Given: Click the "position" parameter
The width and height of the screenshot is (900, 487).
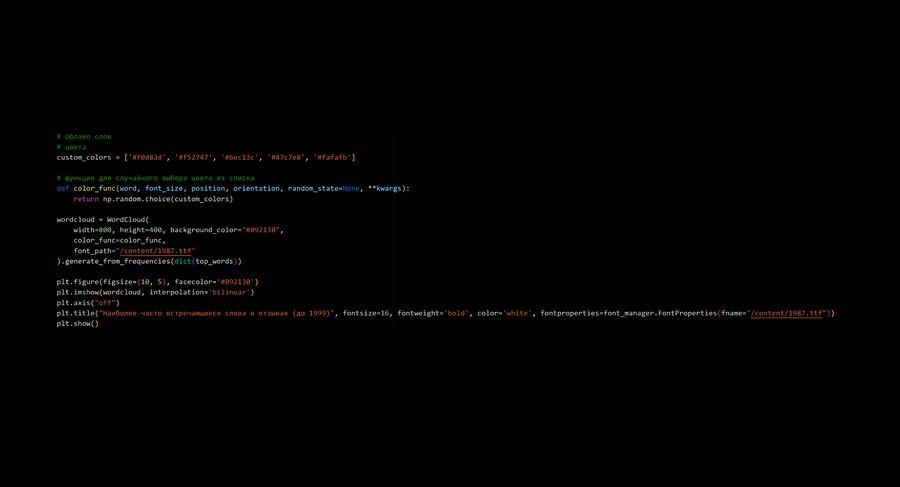Looking at the screenshot, I should tap(208, 188).
